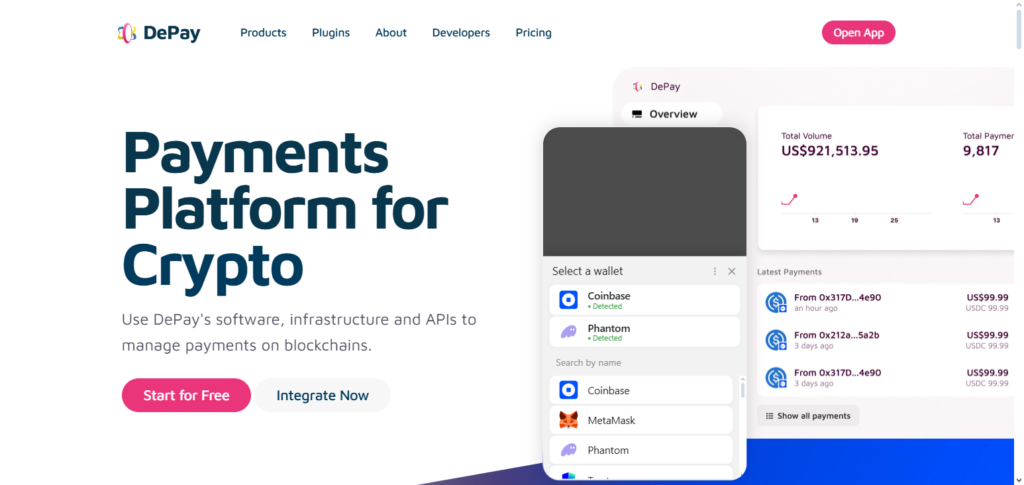Focus the Search by name field
Image resolution: width=1024 pixels, height=485 pixels.
pos(644,363)
